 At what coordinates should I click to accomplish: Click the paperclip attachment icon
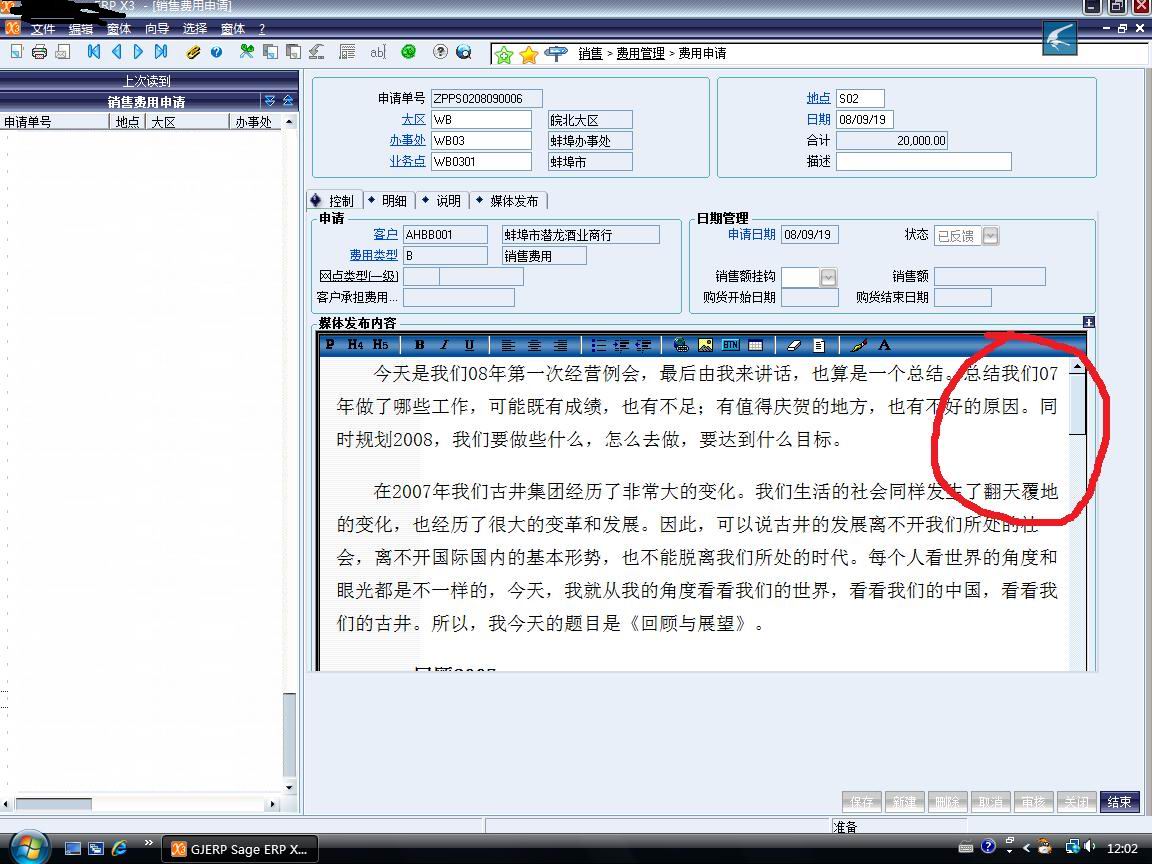pyautogui.click(x=193, y=52)
